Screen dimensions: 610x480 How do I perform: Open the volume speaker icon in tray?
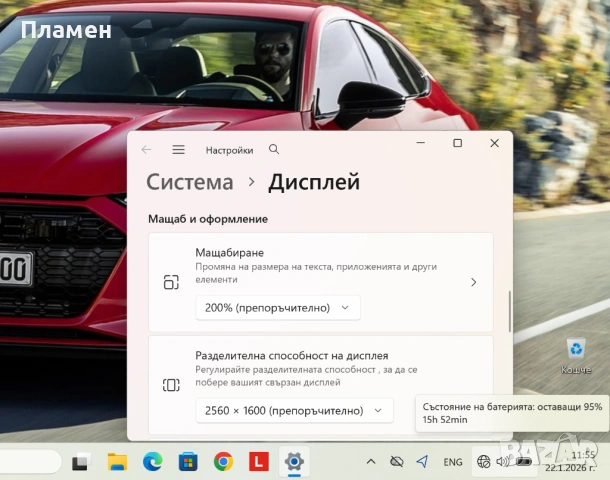[503, 462]
